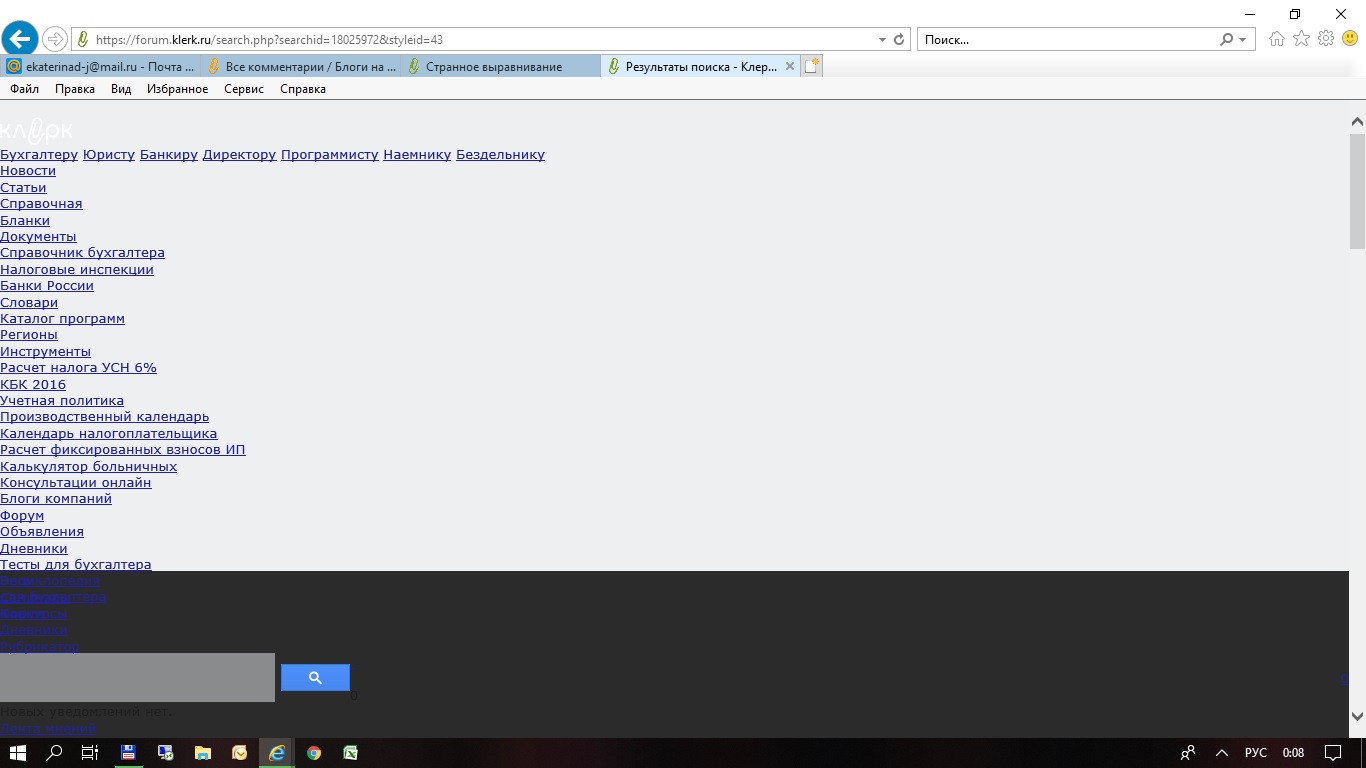
Task: Open the Chrome icon in the taskbar
Action: [314, 753]
